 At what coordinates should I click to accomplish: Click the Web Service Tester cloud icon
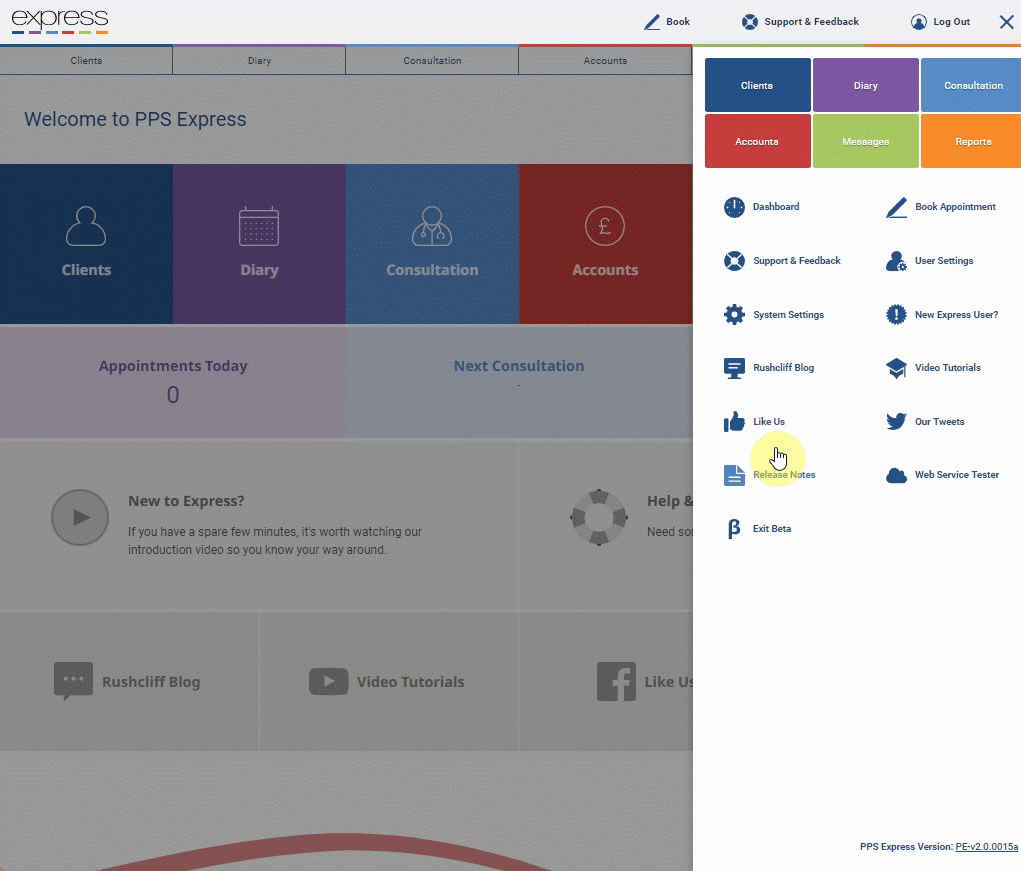[x=896, y=475]
